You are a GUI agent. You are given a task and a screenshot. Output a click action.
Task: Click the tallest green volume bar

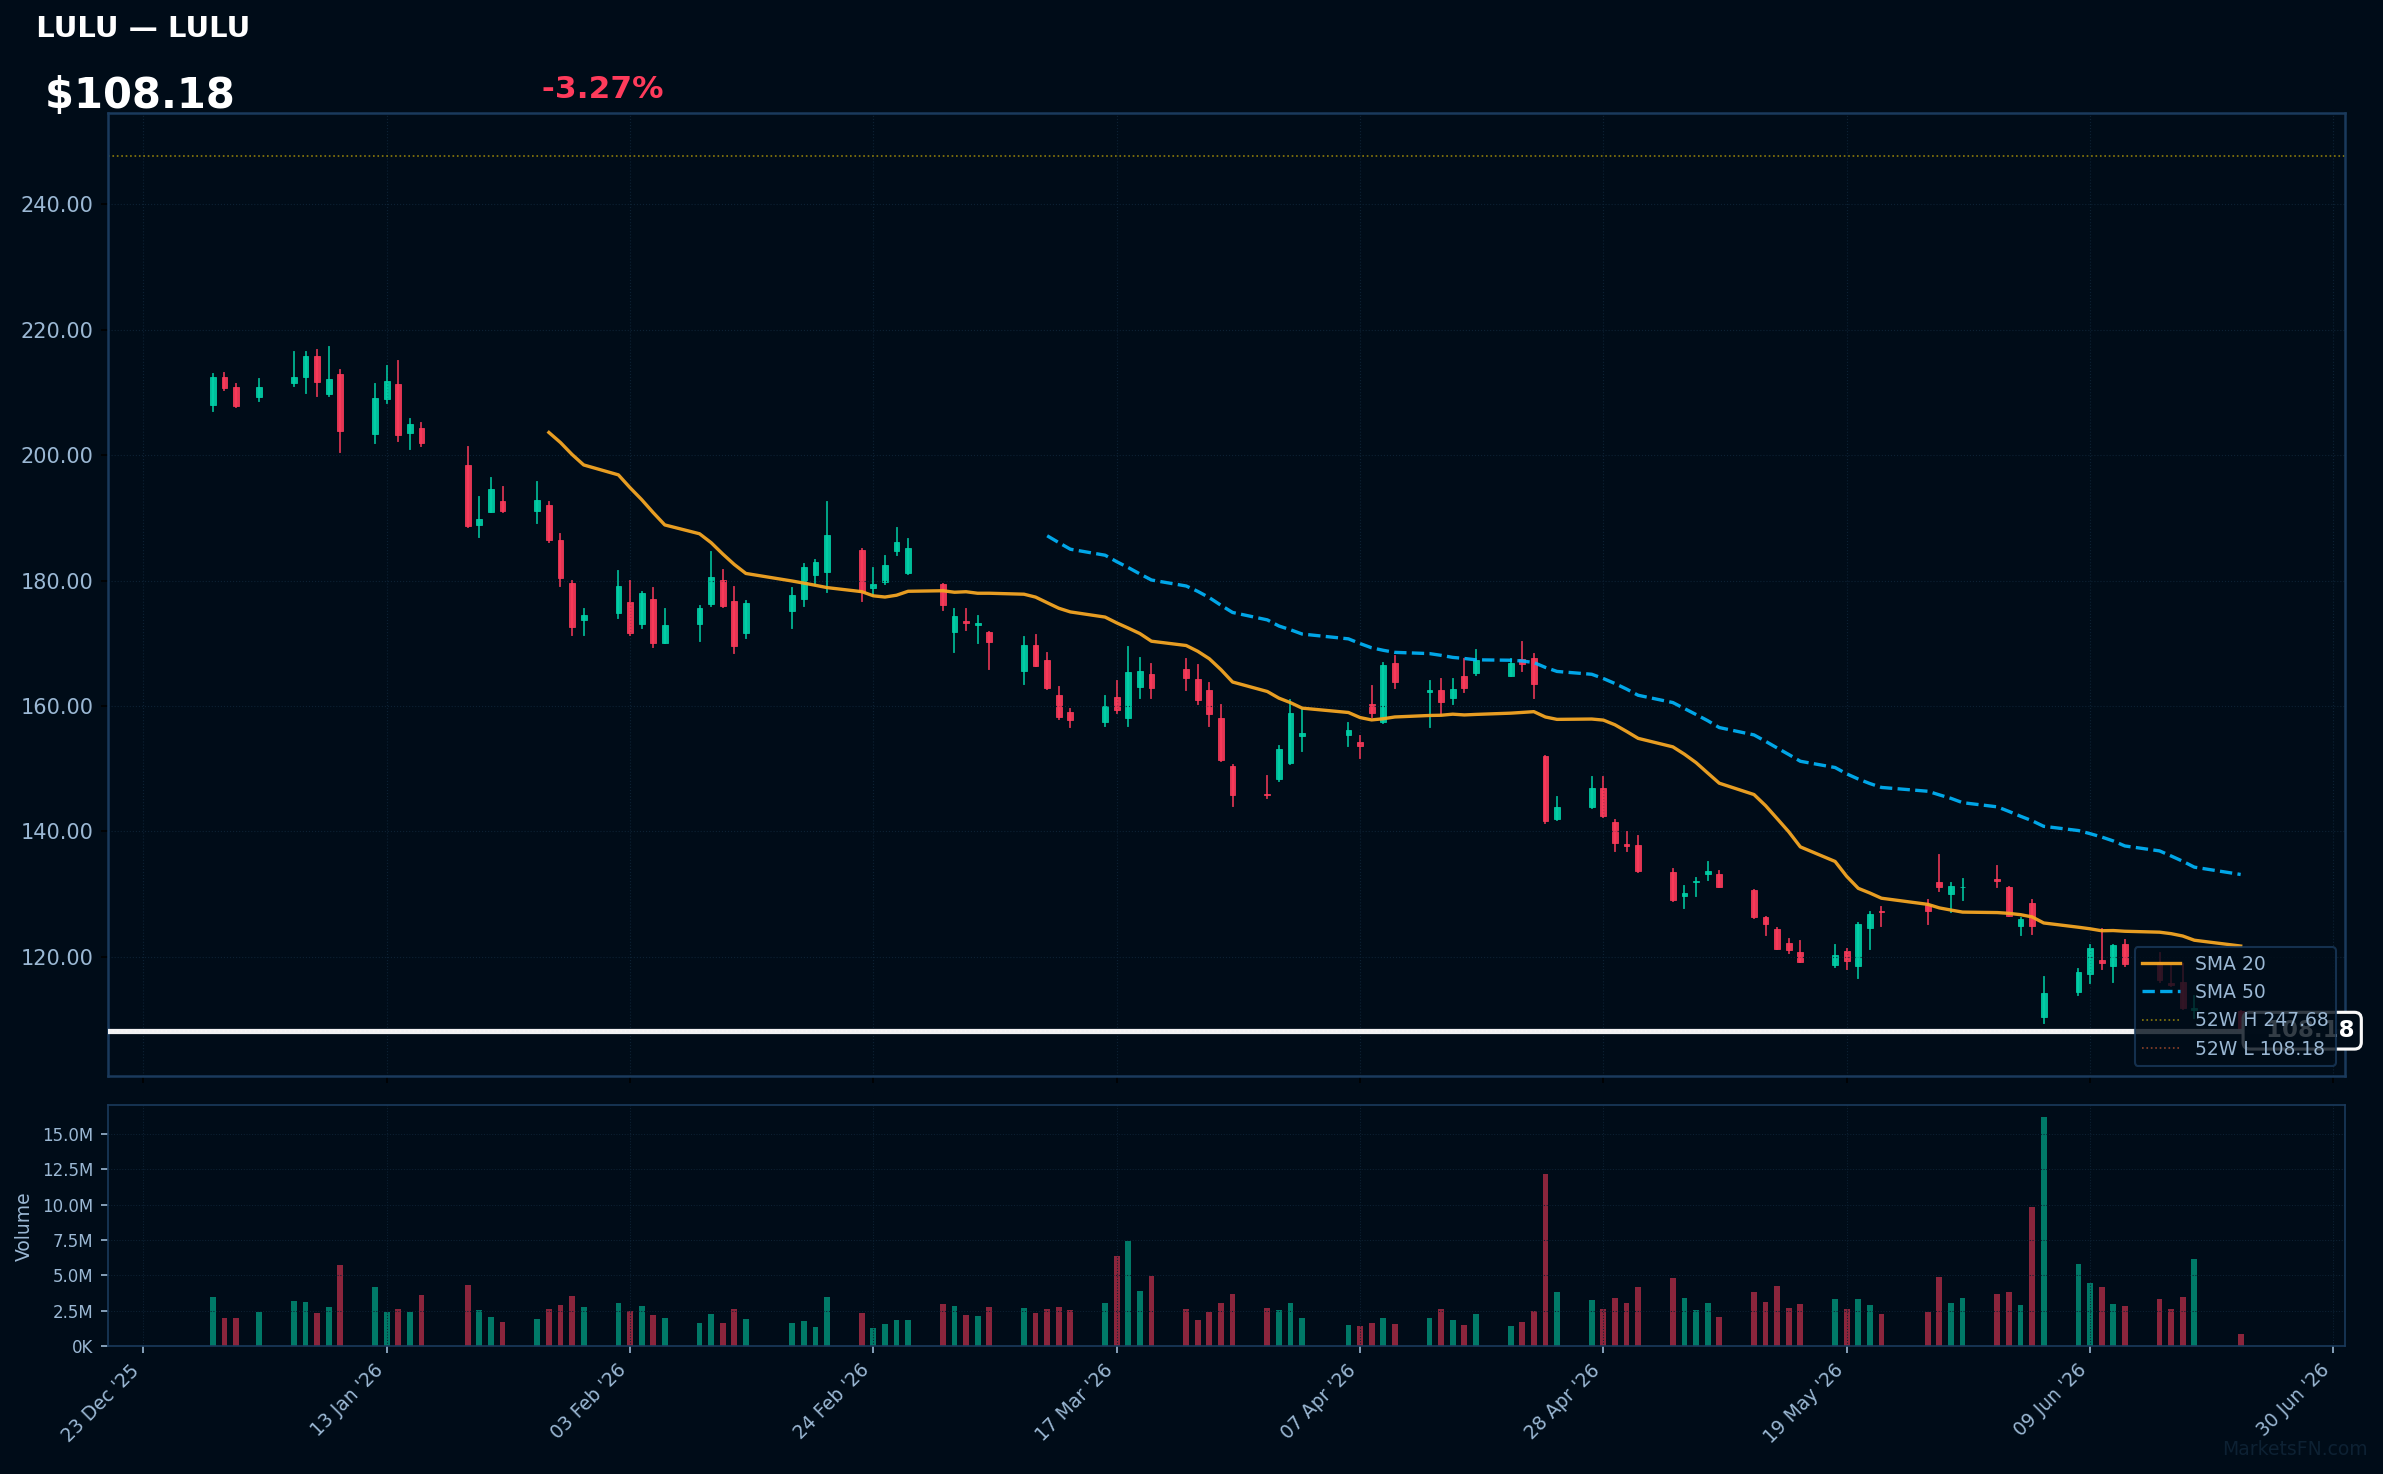click(2044, 1231)
